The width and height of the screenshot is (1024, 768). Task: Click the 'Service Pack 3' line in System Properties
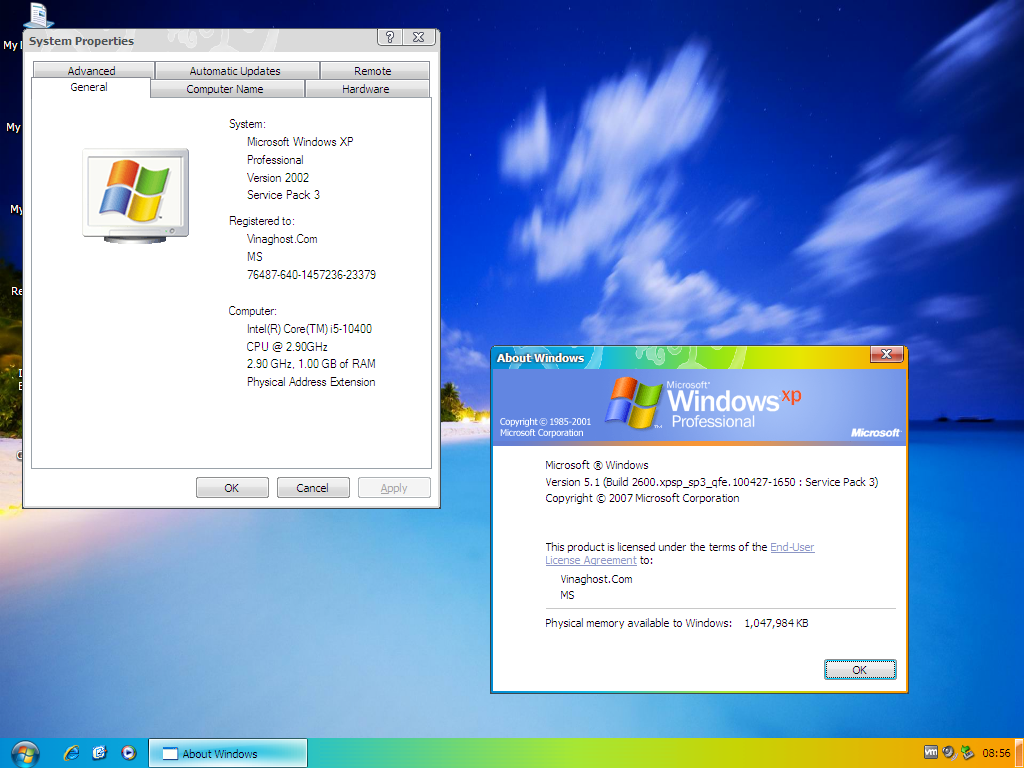pyautogui.click(x=283, y=195)
